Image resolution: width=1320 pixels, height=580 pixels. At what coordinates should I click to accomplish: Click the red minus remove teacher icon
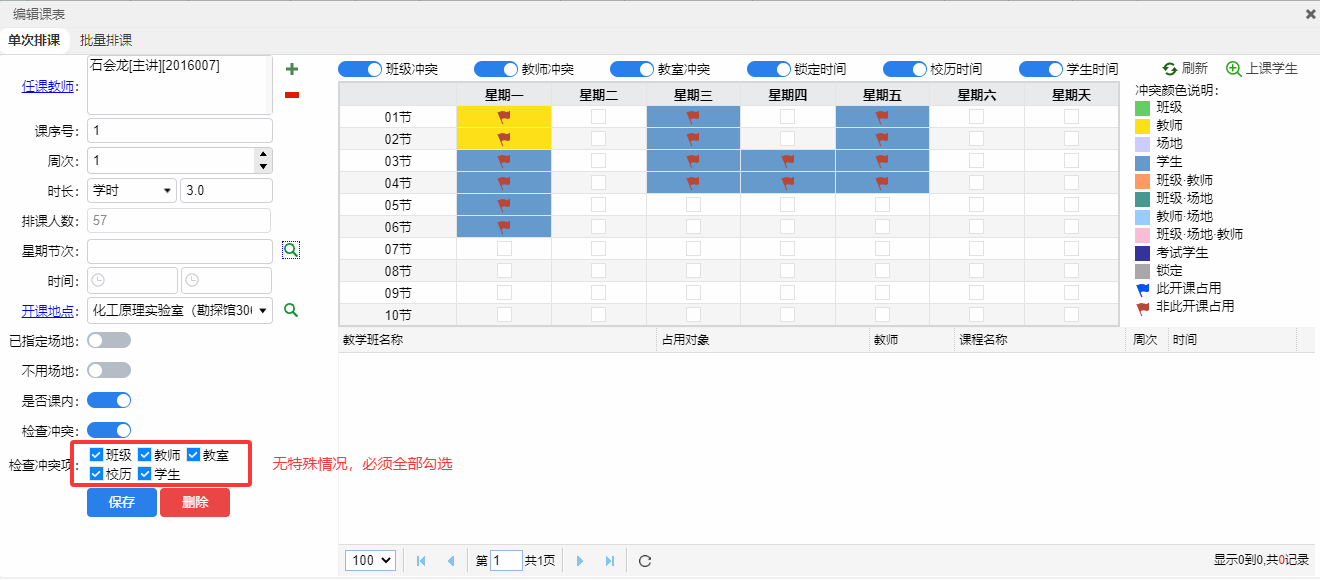(x=292, y=95)
